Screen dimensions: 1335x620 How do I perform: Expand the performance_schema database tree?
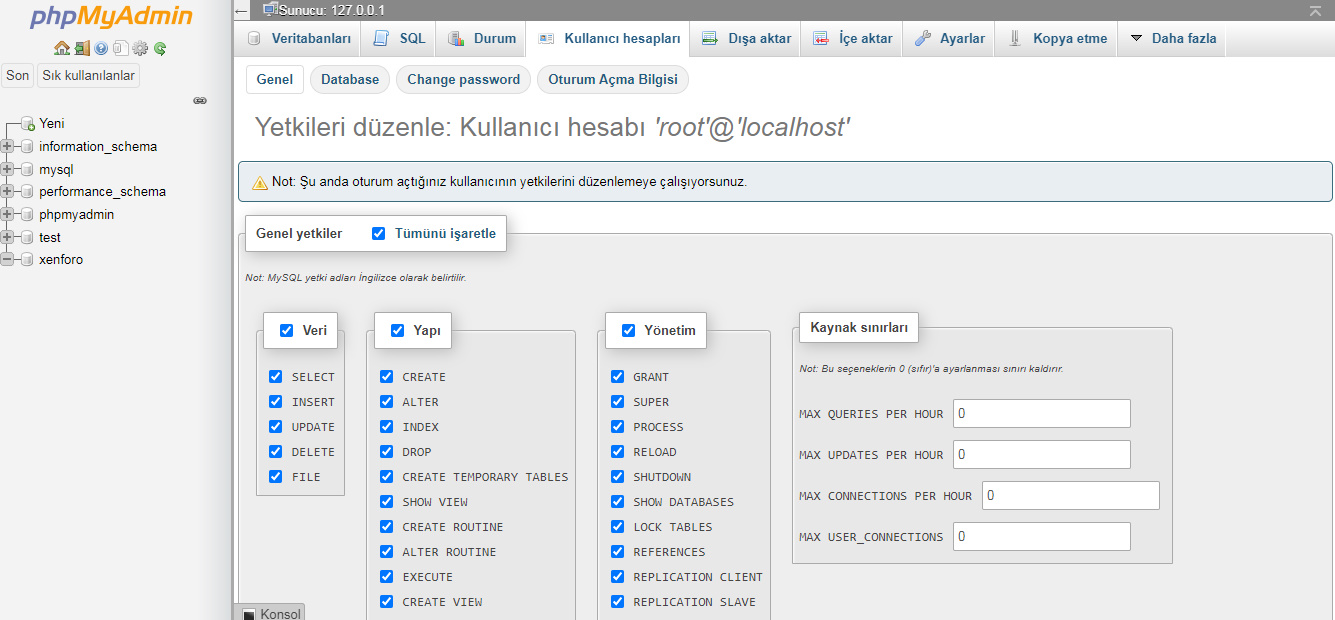(7, 192)
